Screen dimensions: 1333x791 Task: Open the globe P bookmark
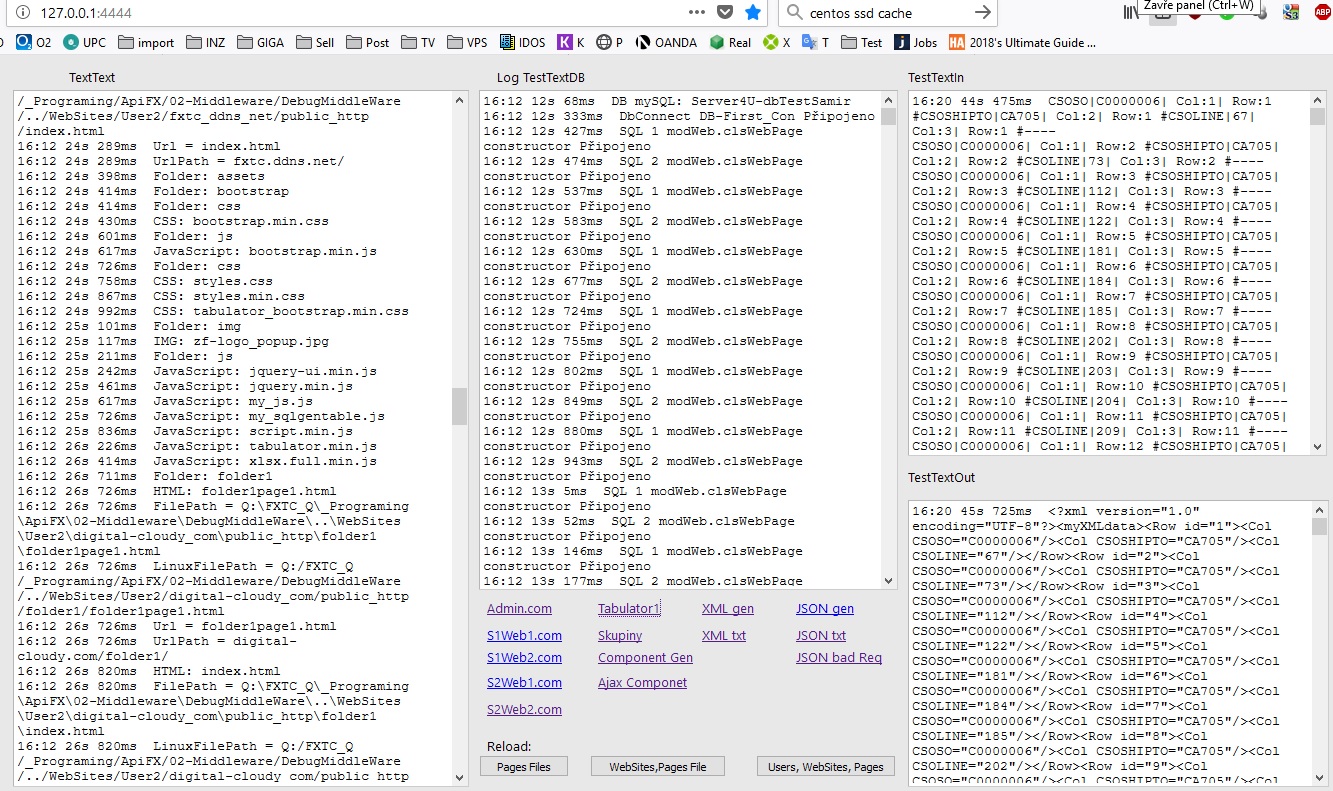click(609, 43)
